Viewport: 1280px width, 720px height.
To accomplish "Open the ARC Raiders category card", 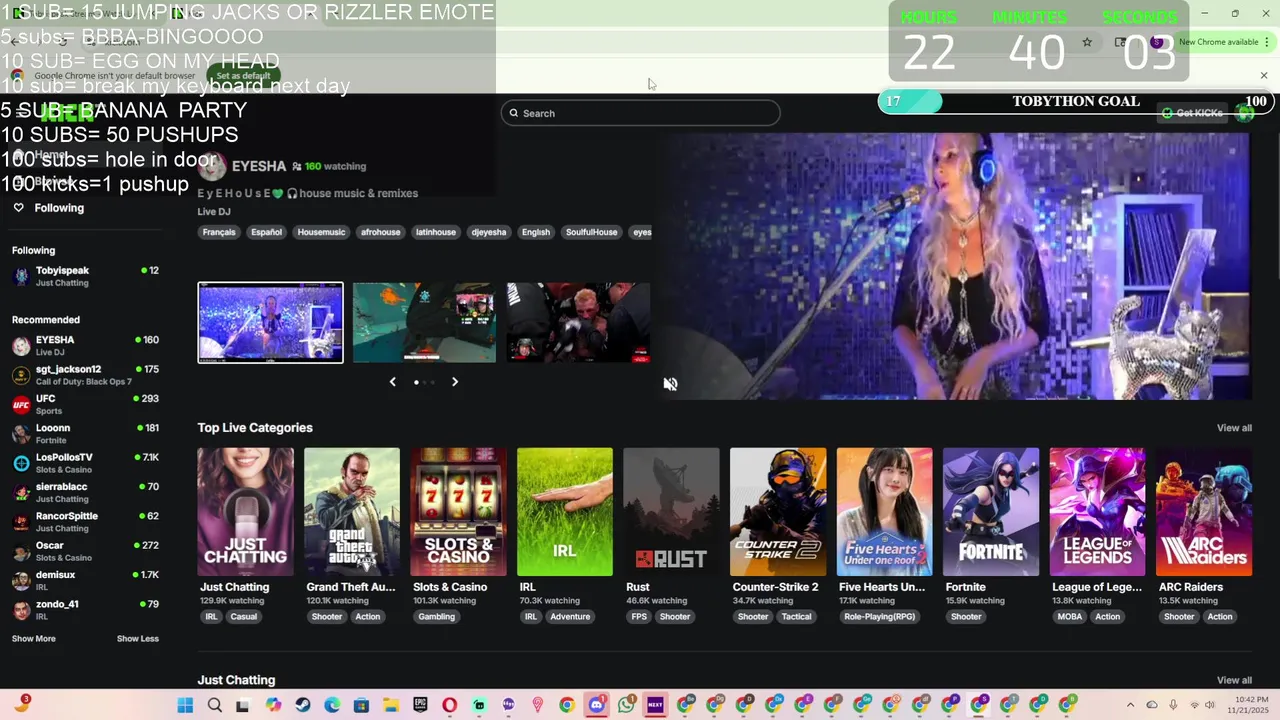I will pyautogui.click(x=1204, y=512).
